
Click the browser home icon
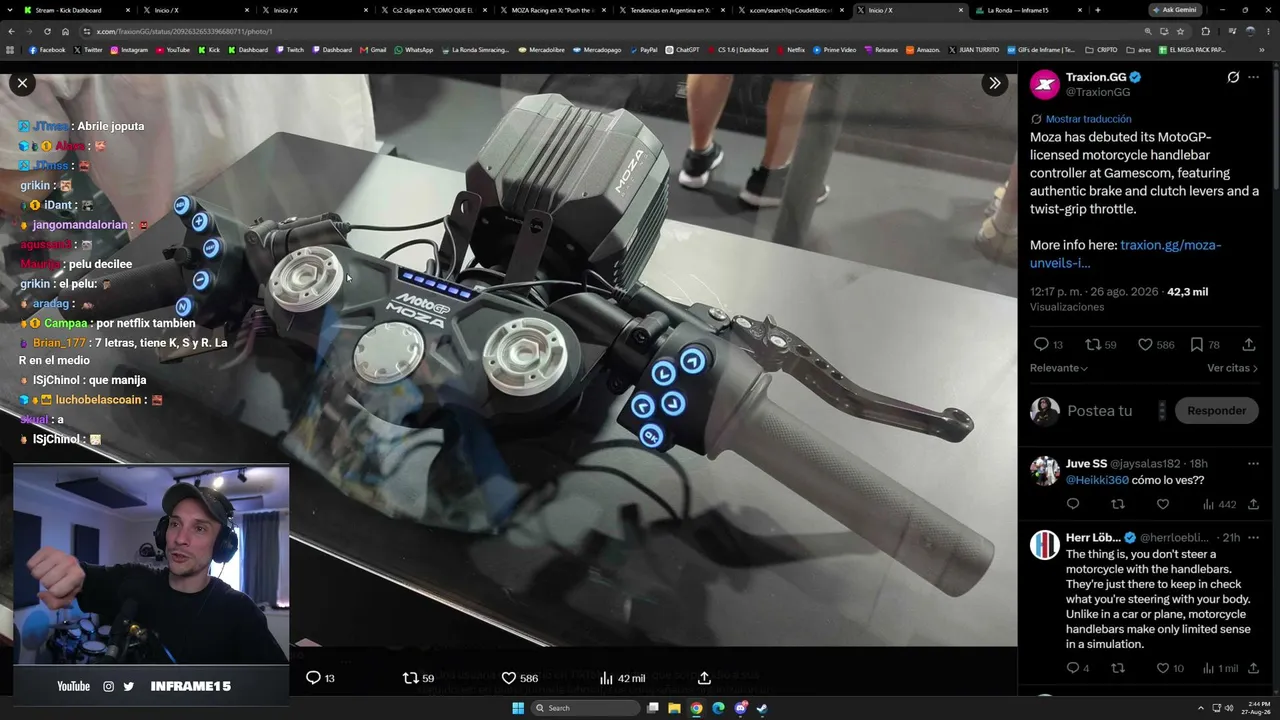pyautogui.click(x=65, y=31)
